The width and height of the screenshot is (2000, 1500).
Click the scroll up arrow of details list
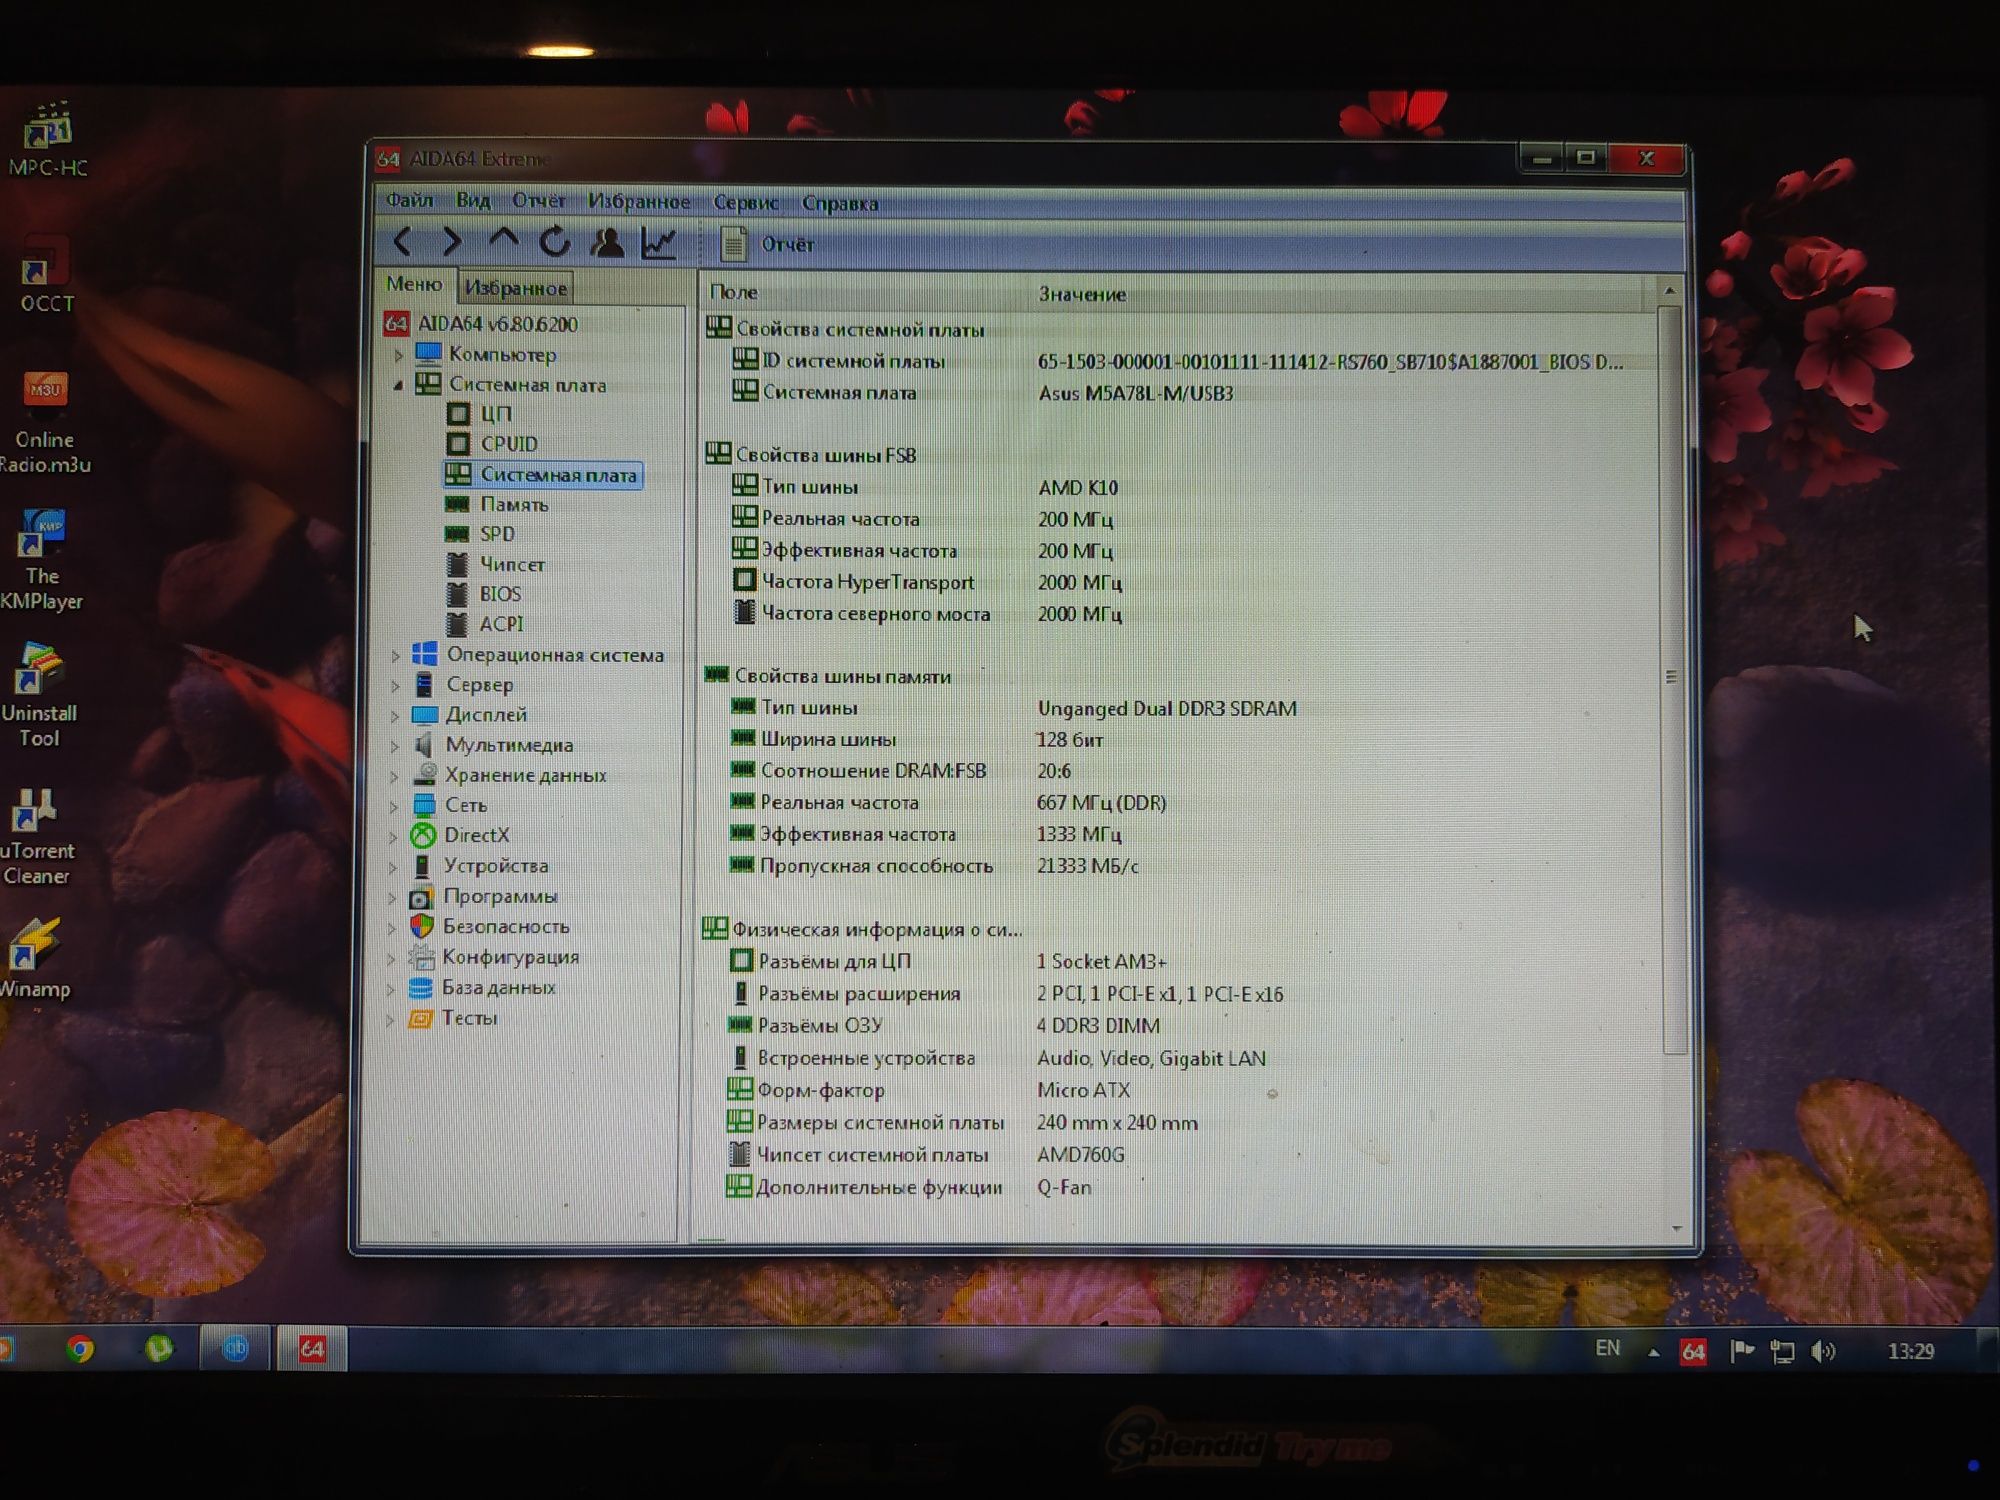(1669, 290)
